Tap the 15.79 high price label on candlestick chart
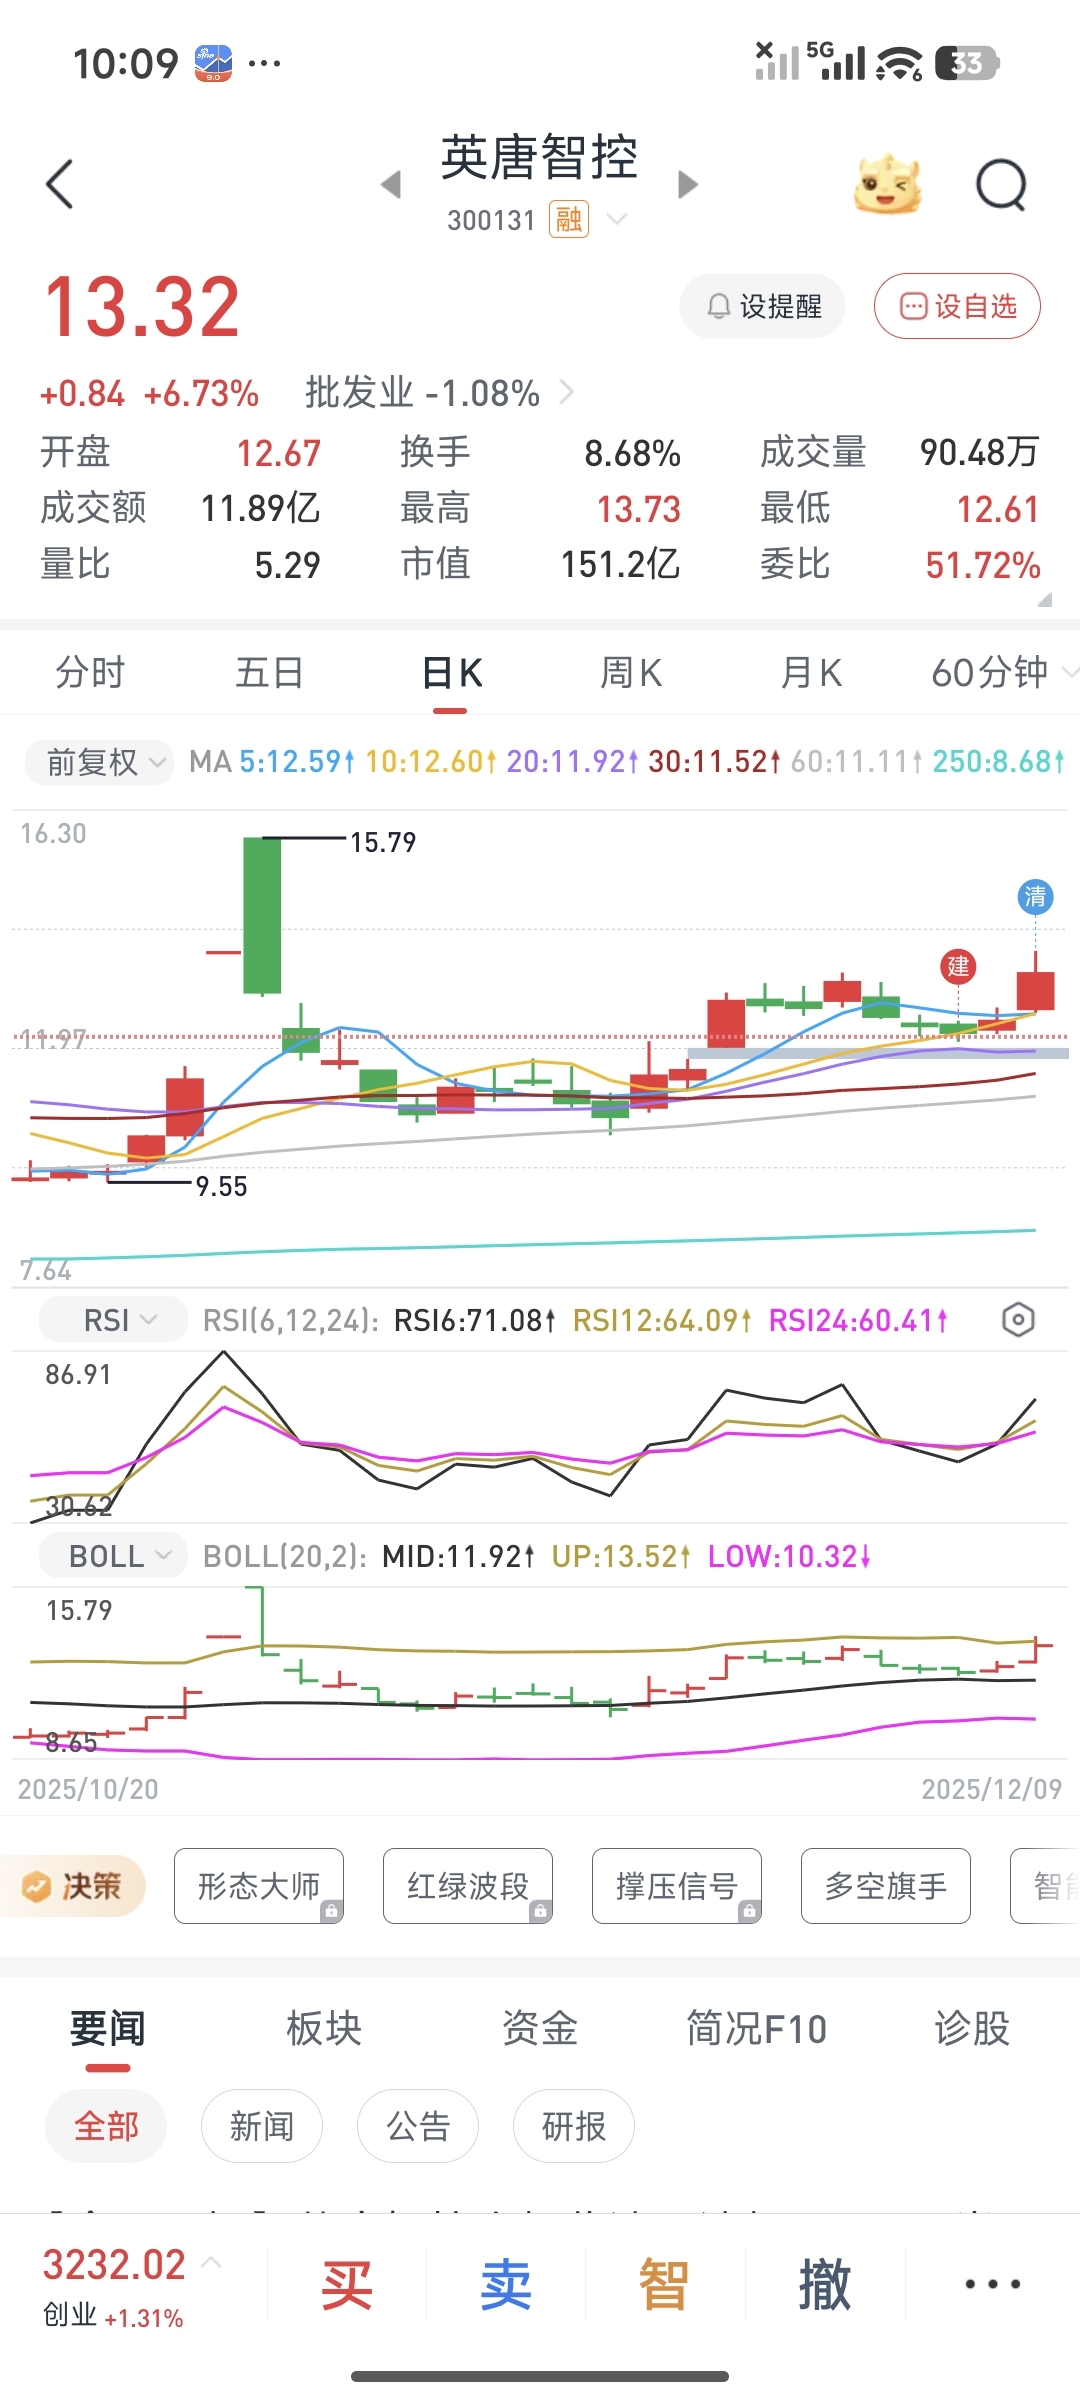Screen dimensions: 1080x2400 pos(383,842)
